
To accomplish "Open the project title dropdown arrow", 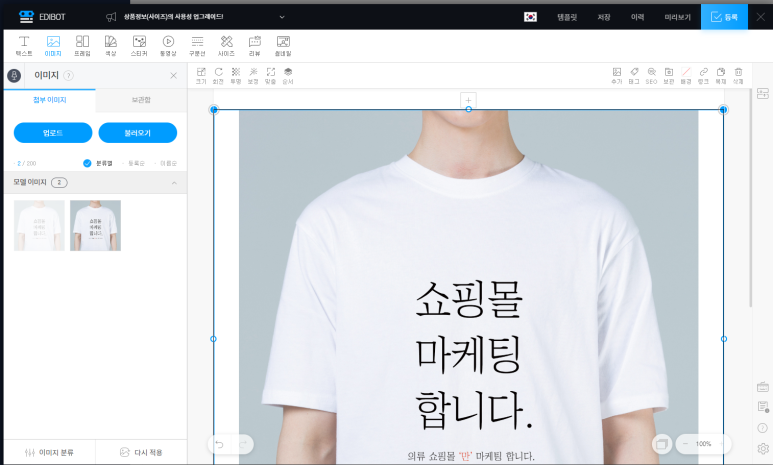I will (282, 17).
